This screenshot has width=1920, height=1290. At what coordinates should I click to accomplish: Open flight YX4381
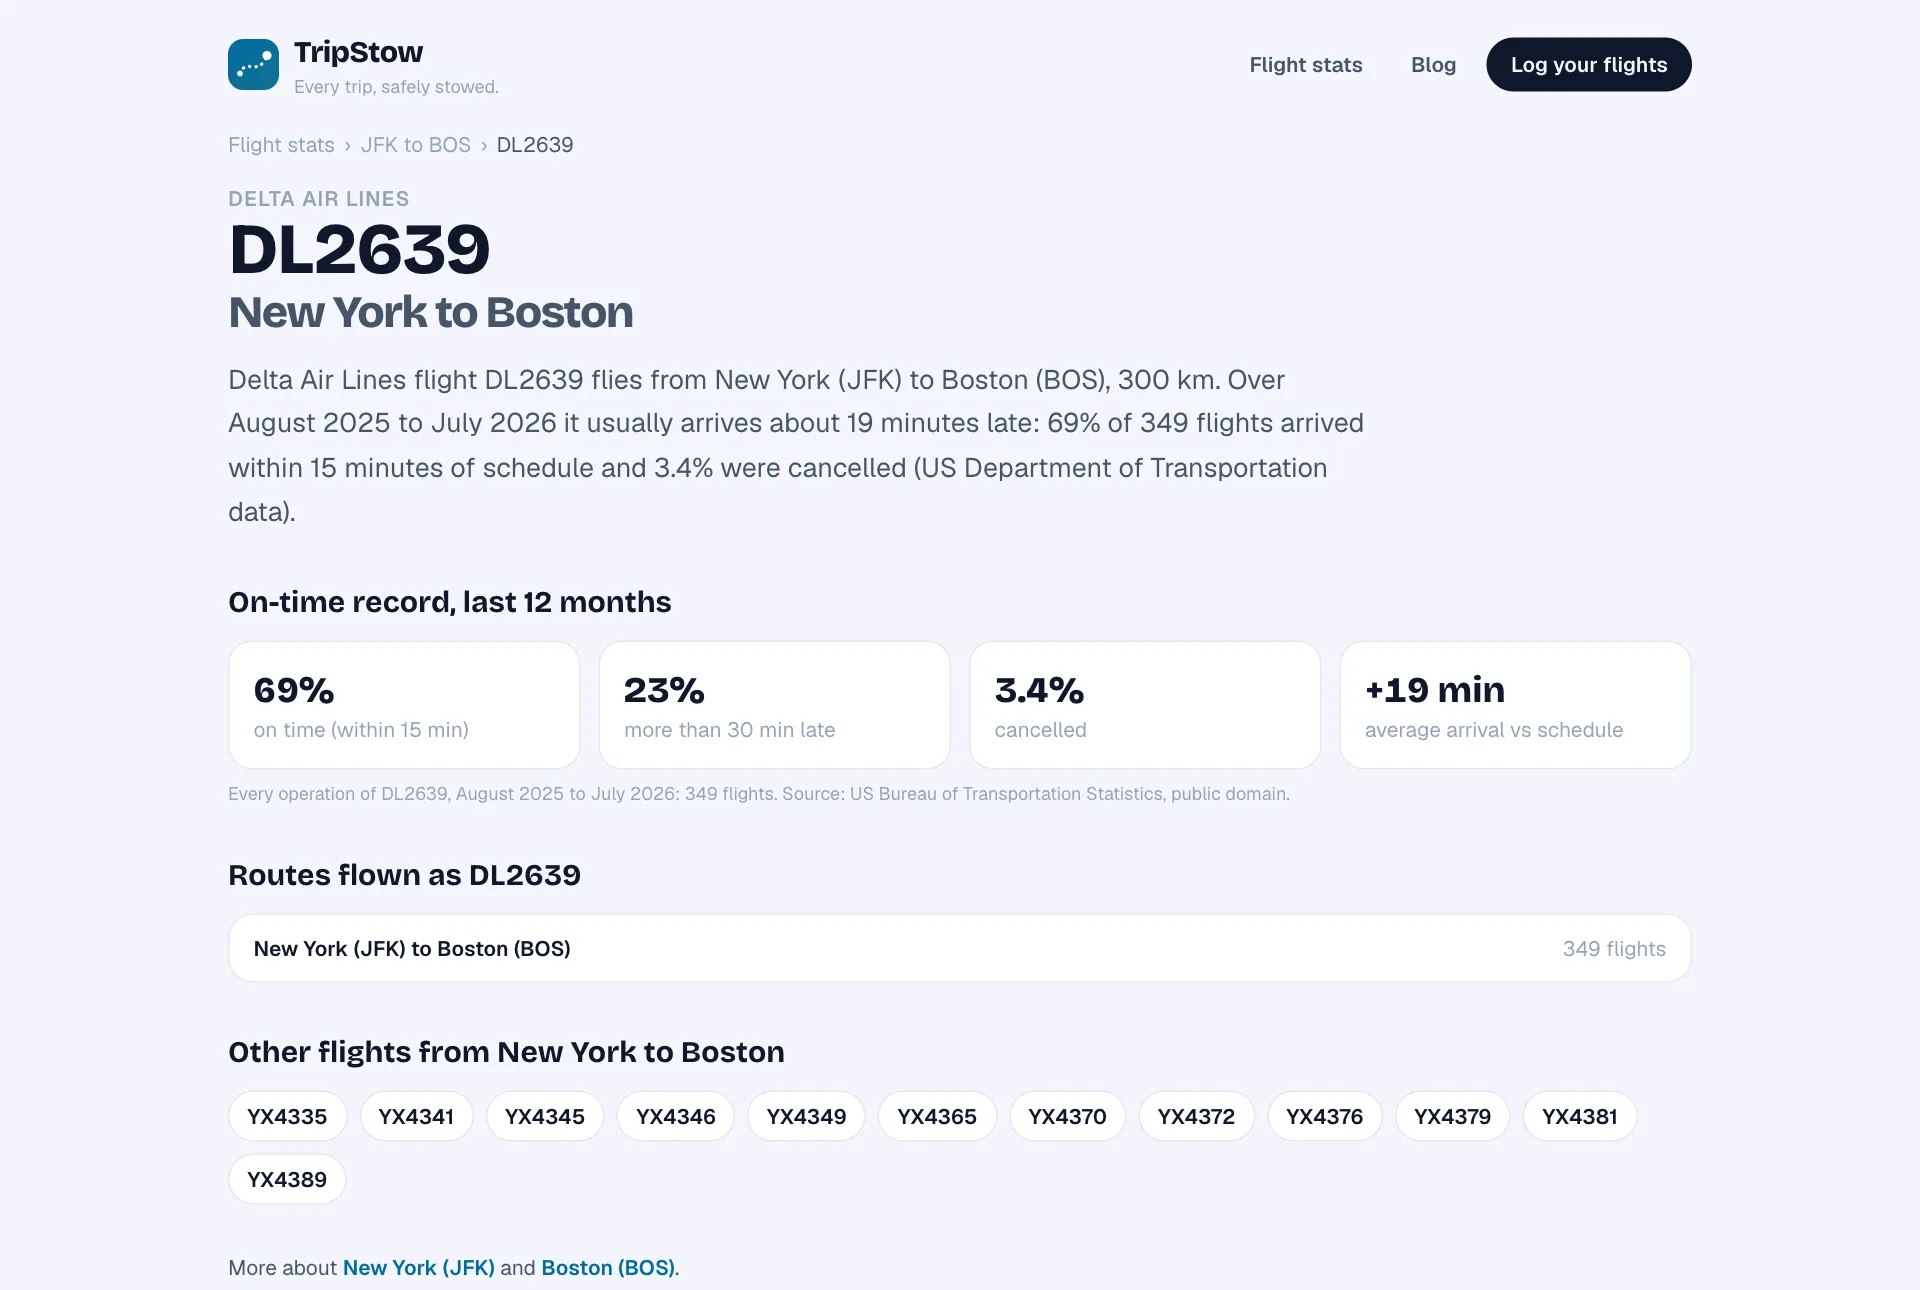click(x=1580, y=1116)
